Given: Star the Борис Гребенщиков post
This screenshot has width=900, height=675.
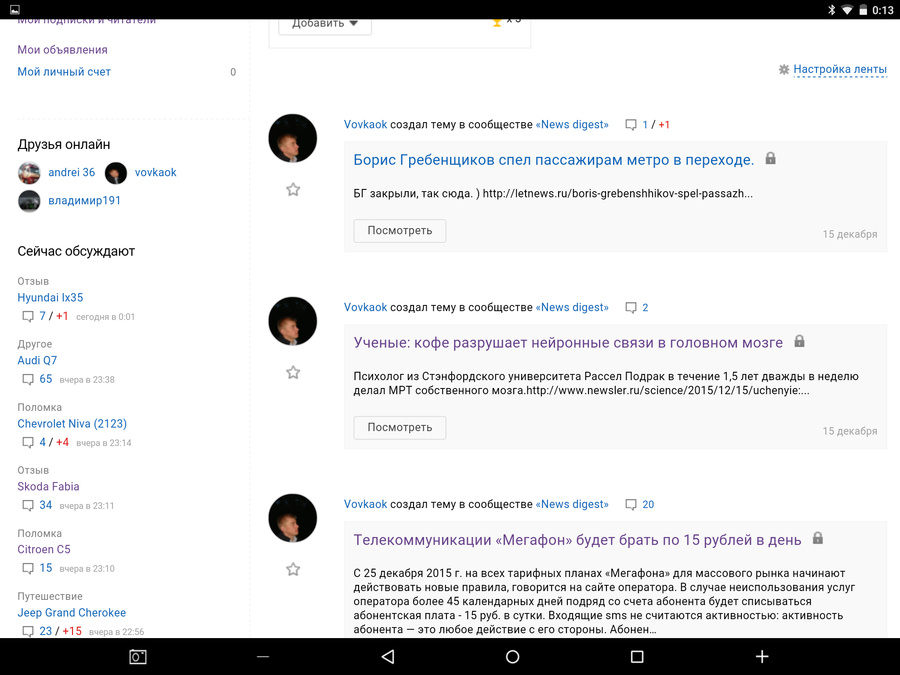Looking at the screenshot, I should point(293,189).
